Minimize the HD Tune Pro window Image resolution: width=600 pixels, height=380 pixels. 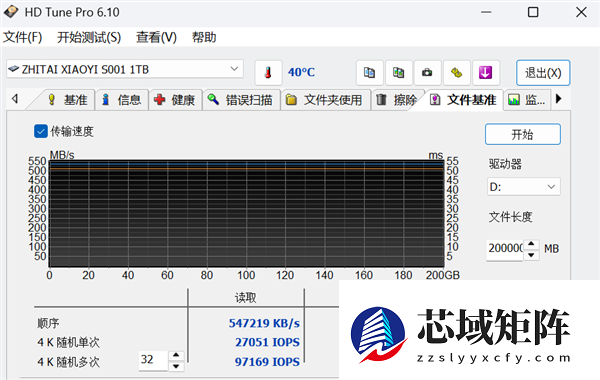[x=486, y=12]
